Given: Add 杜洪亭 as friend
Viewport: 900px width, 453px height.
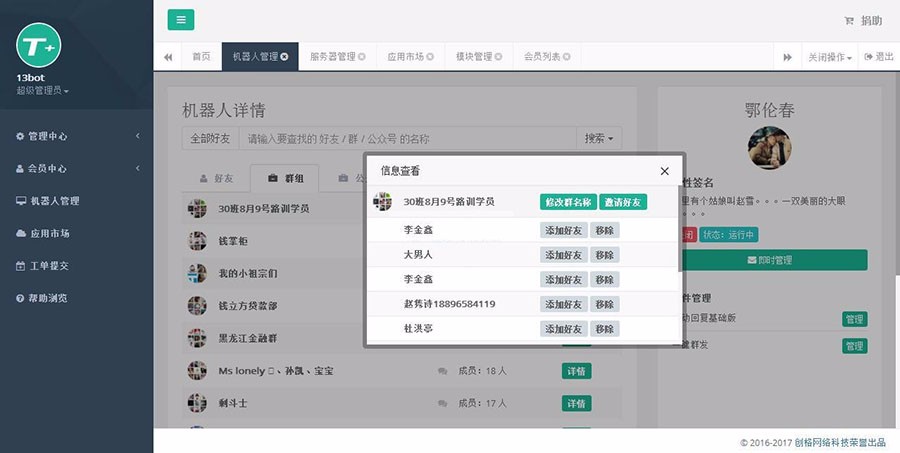Looking at the screenshot, I should (x=564, y=329).
